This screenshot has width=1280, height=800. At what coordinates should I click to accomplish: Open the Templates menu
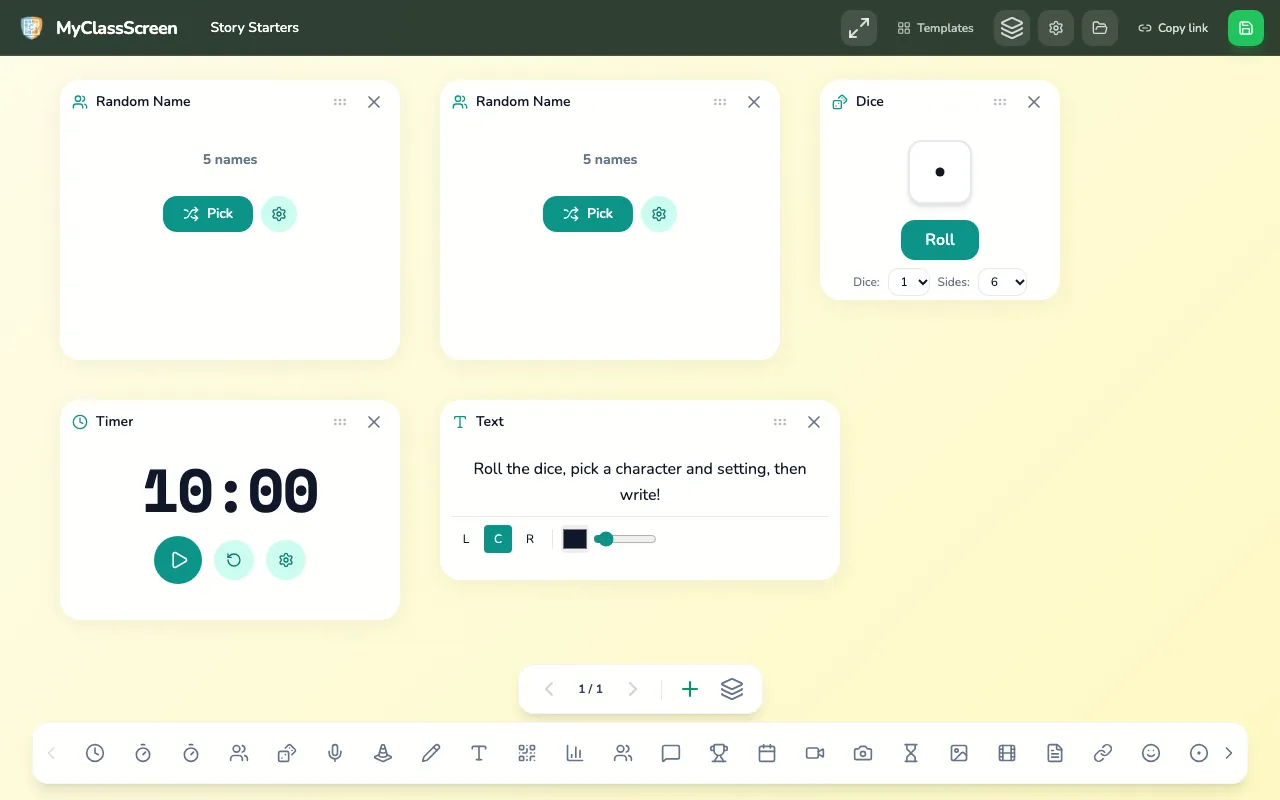coord(936,28)
